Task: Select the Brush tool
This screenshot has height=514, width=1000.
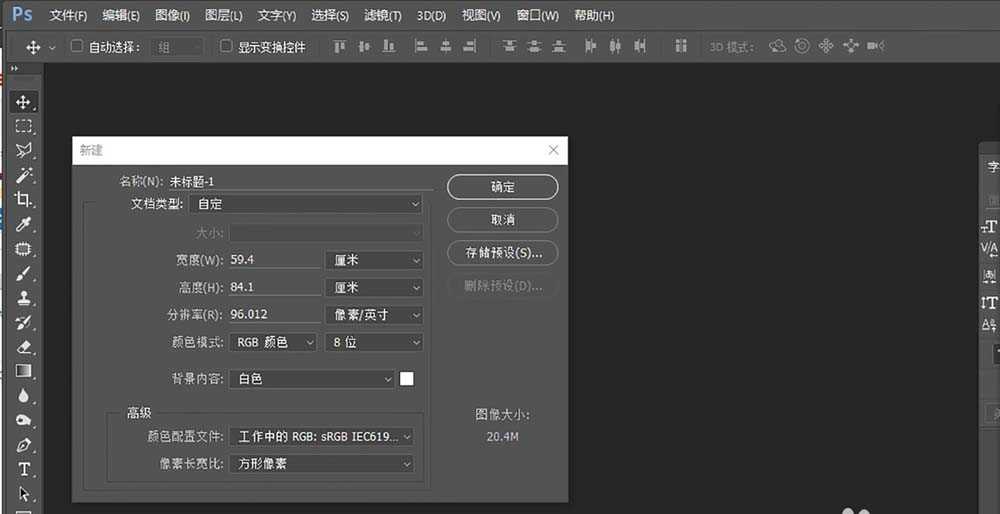Action: (x=24, y=273)
